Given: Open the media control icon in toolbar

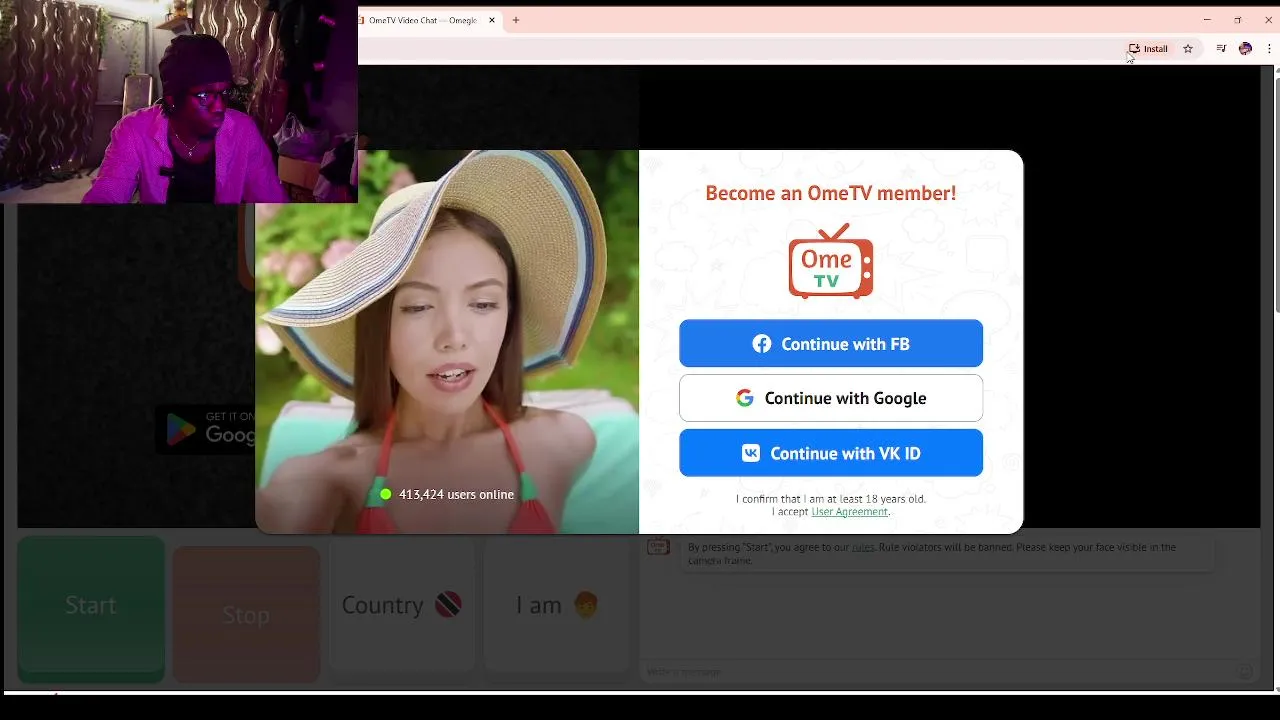Looking at the screenshot, I should coord(1221,48).
